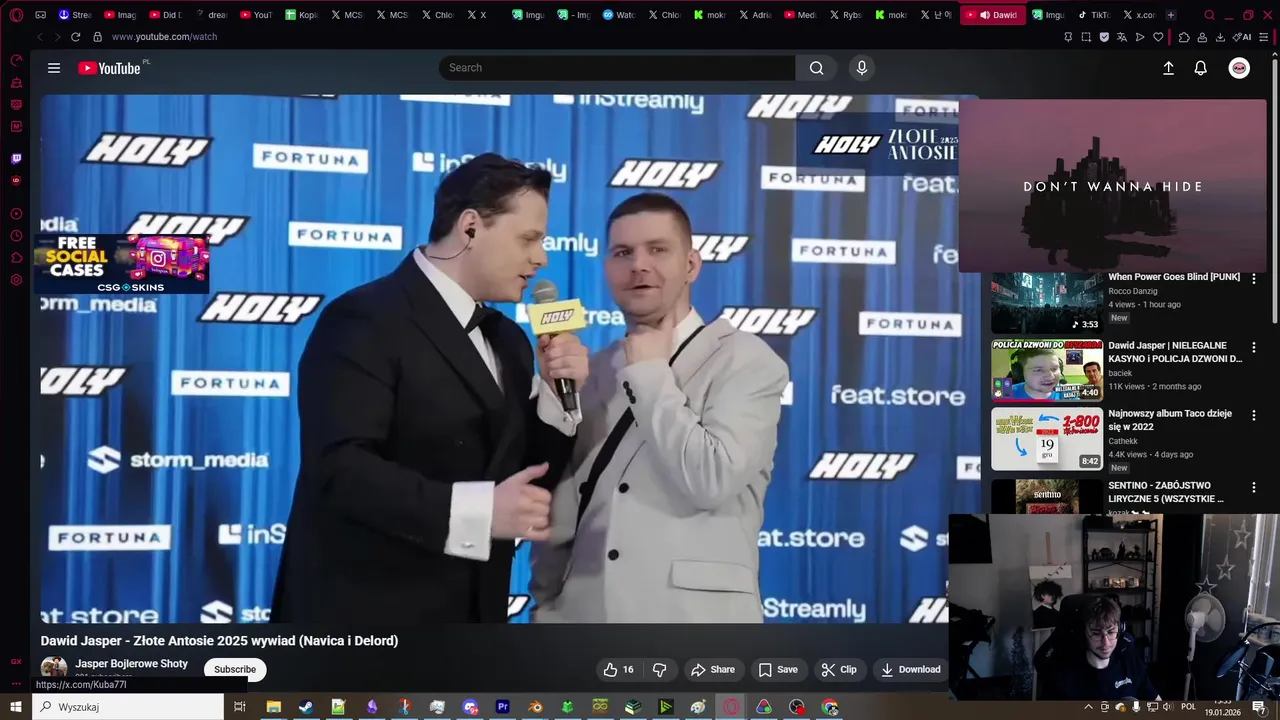Open history clock in the Opera sidebar
This screenshot has width=1280, height=720.
16,236
